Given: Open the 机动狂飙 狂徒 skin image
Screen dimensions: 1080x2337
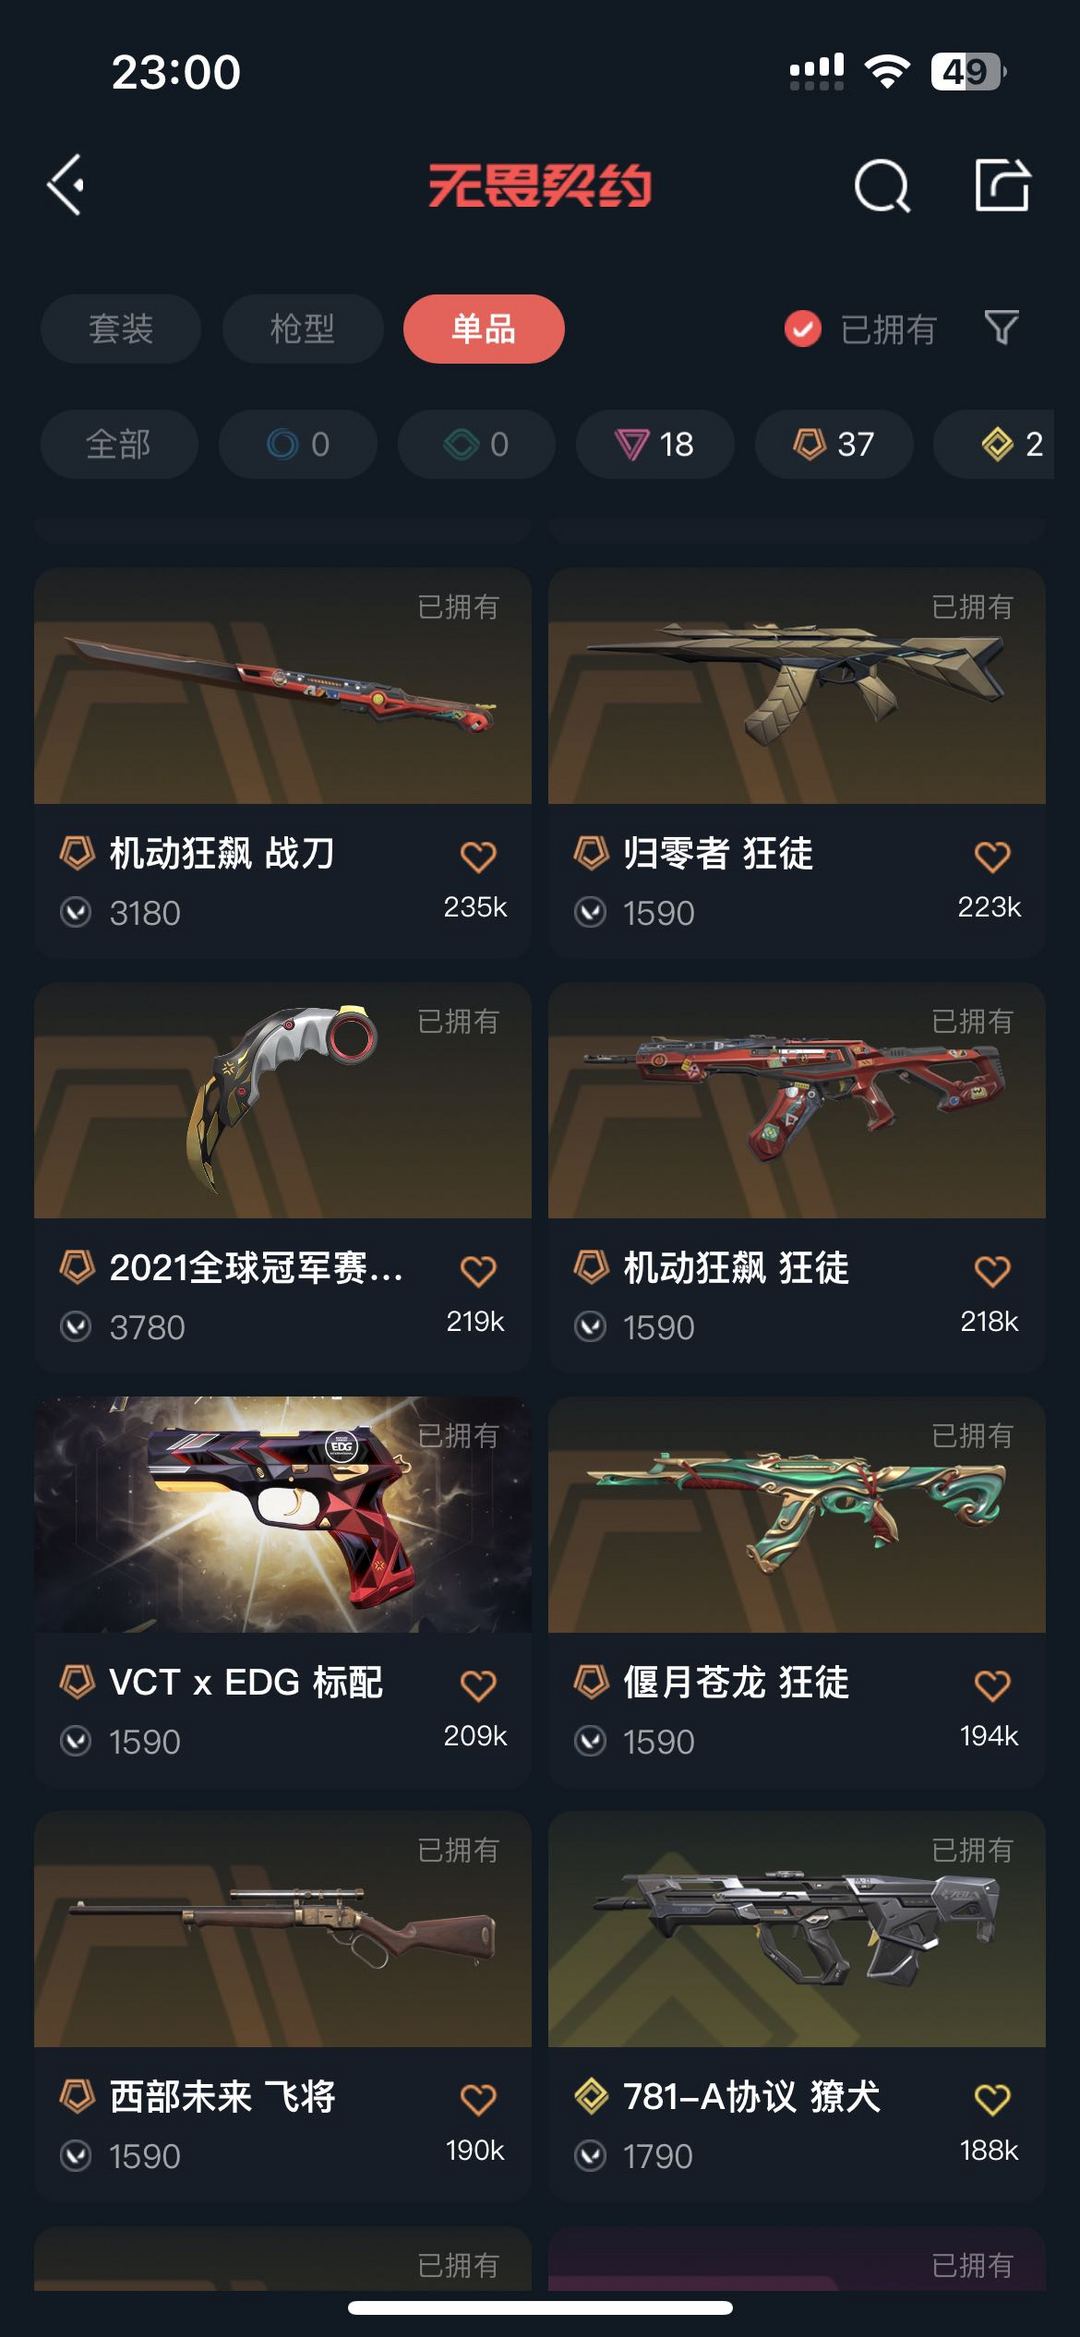Looking at the screenshot, I should (797, 1100).
